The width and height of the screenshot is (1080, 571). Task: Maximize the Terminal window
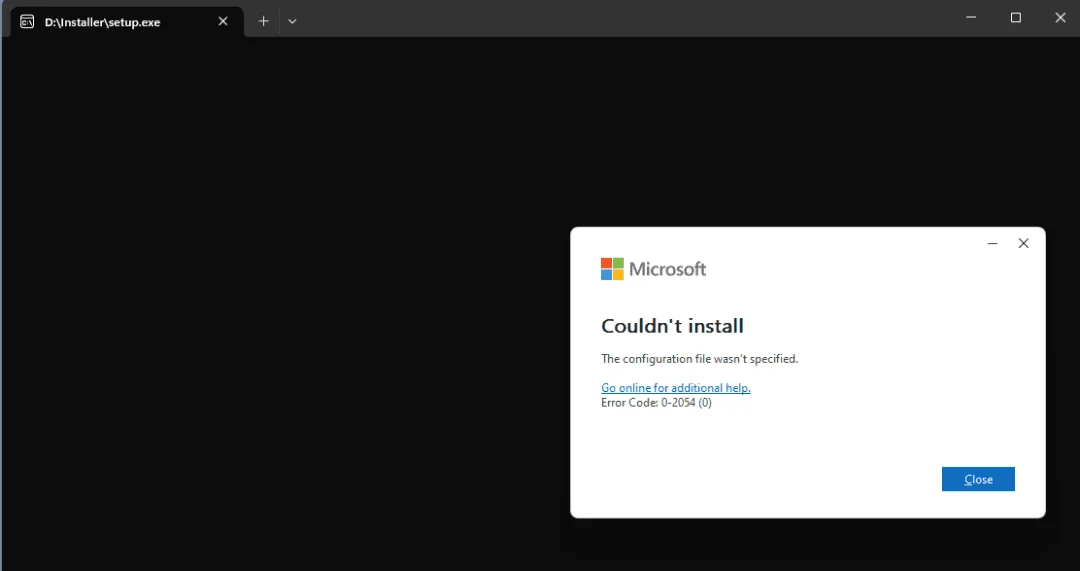click(x=1015, y=18)
